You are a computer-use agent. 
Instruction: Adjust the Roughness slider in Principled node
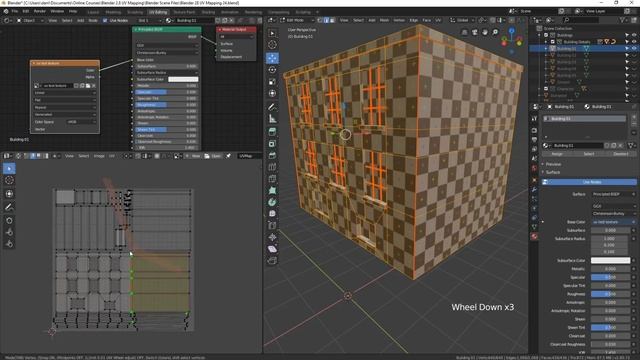click(167, 104)
